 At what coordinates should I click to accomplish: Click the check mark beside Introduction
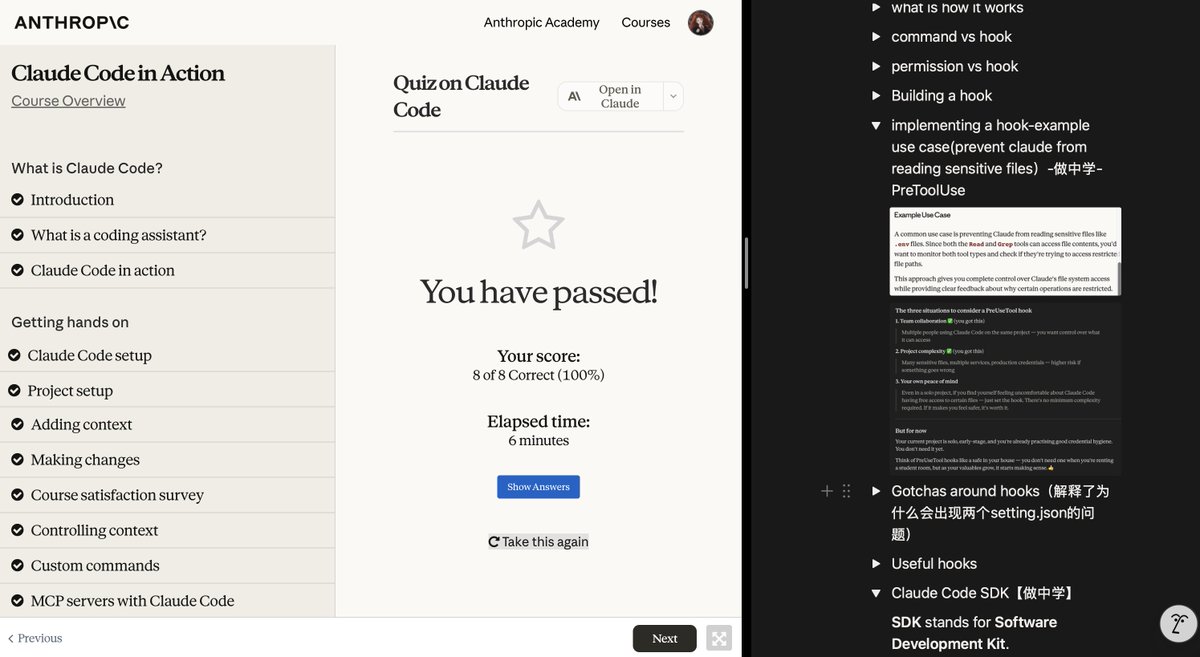(17, 200)
